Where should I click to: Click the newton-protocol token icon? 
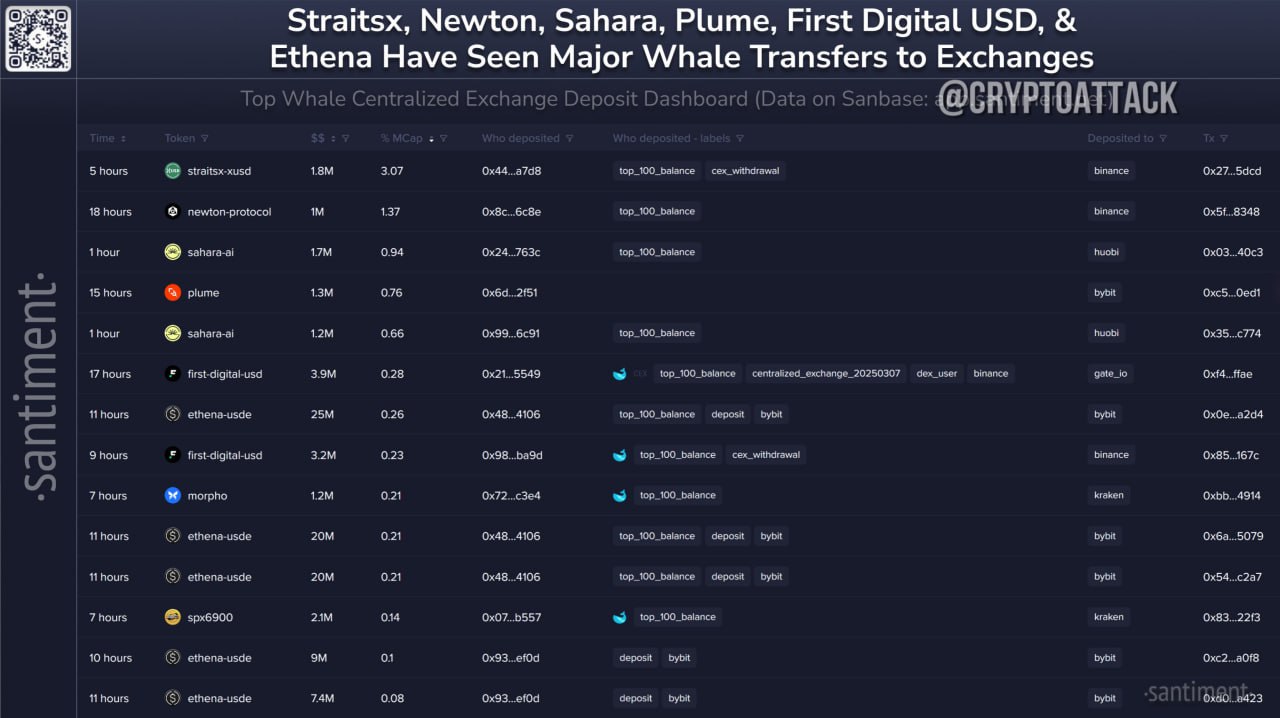point(172,211)
